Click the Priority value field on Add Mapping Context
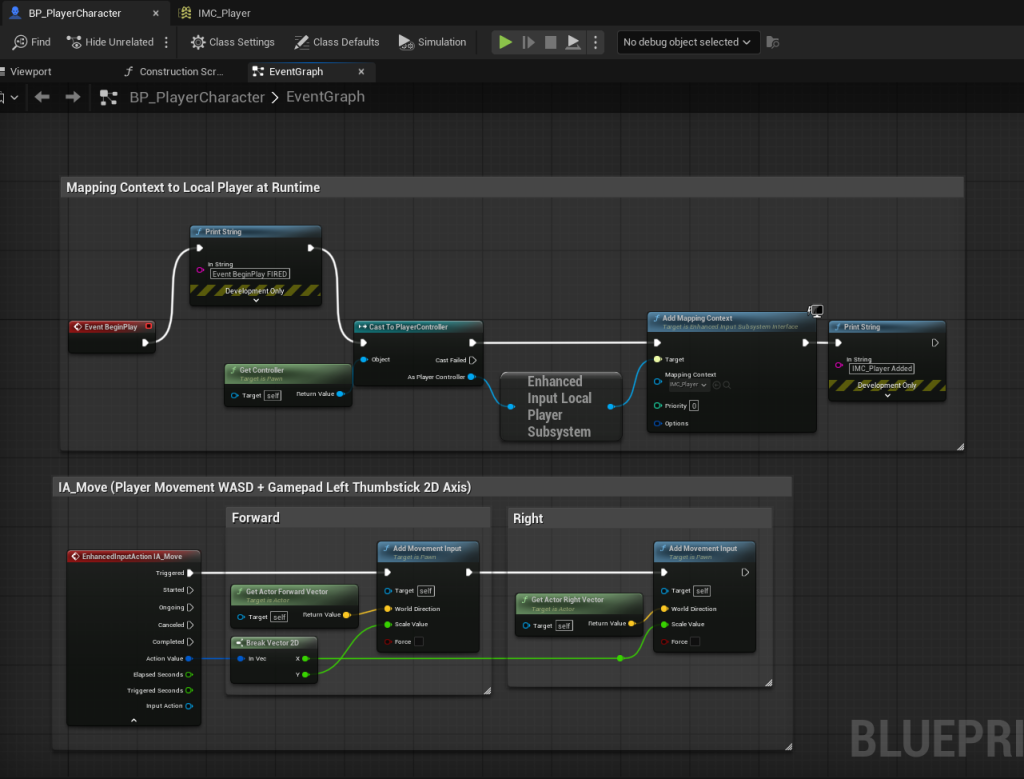Screen dimensions: 1024x779 tap(693, 406)
